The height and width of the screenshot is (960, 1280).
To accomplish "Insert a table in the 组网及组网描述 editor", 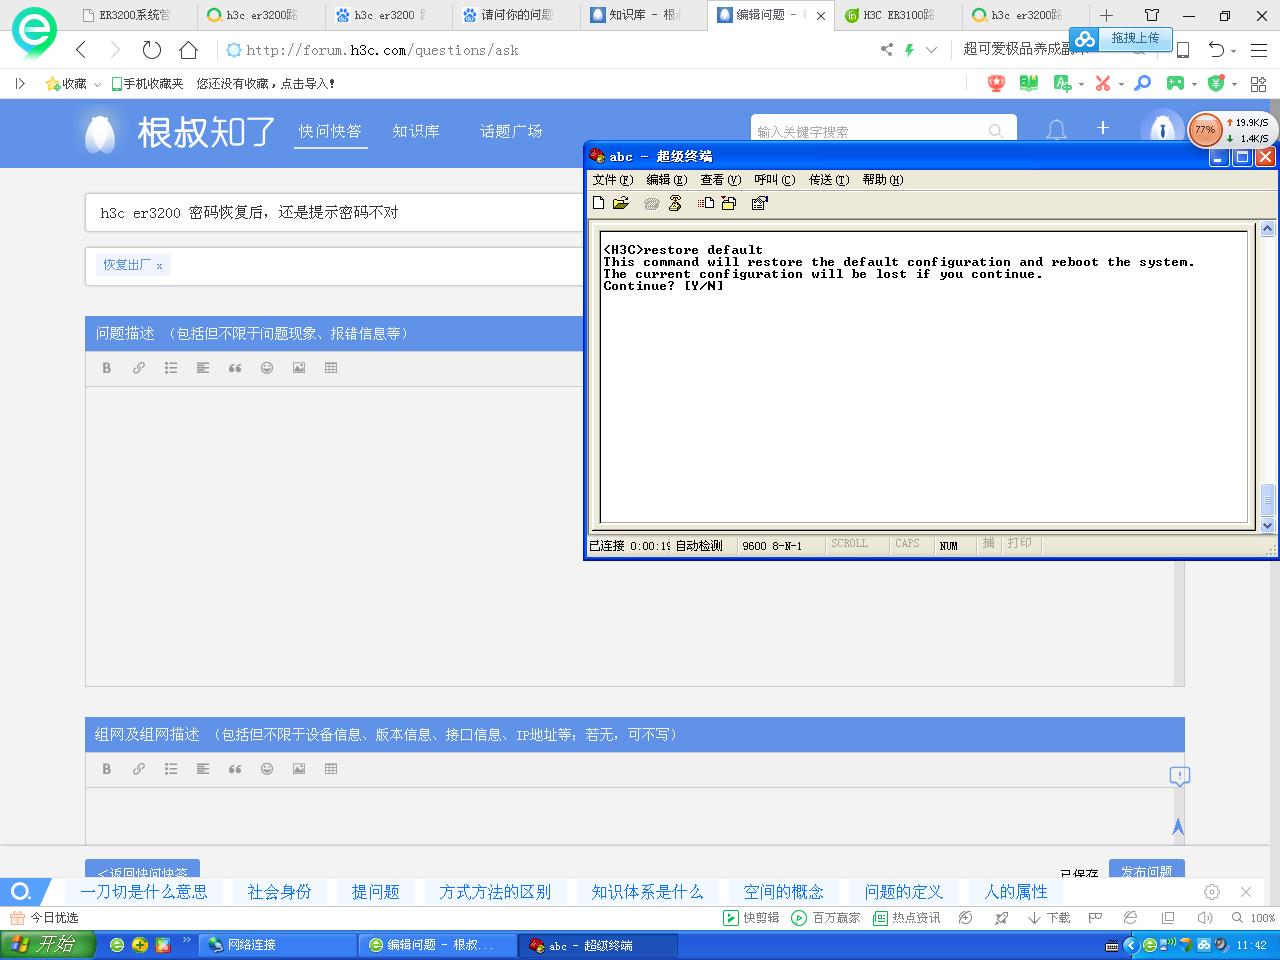I will tap(331, 769).
